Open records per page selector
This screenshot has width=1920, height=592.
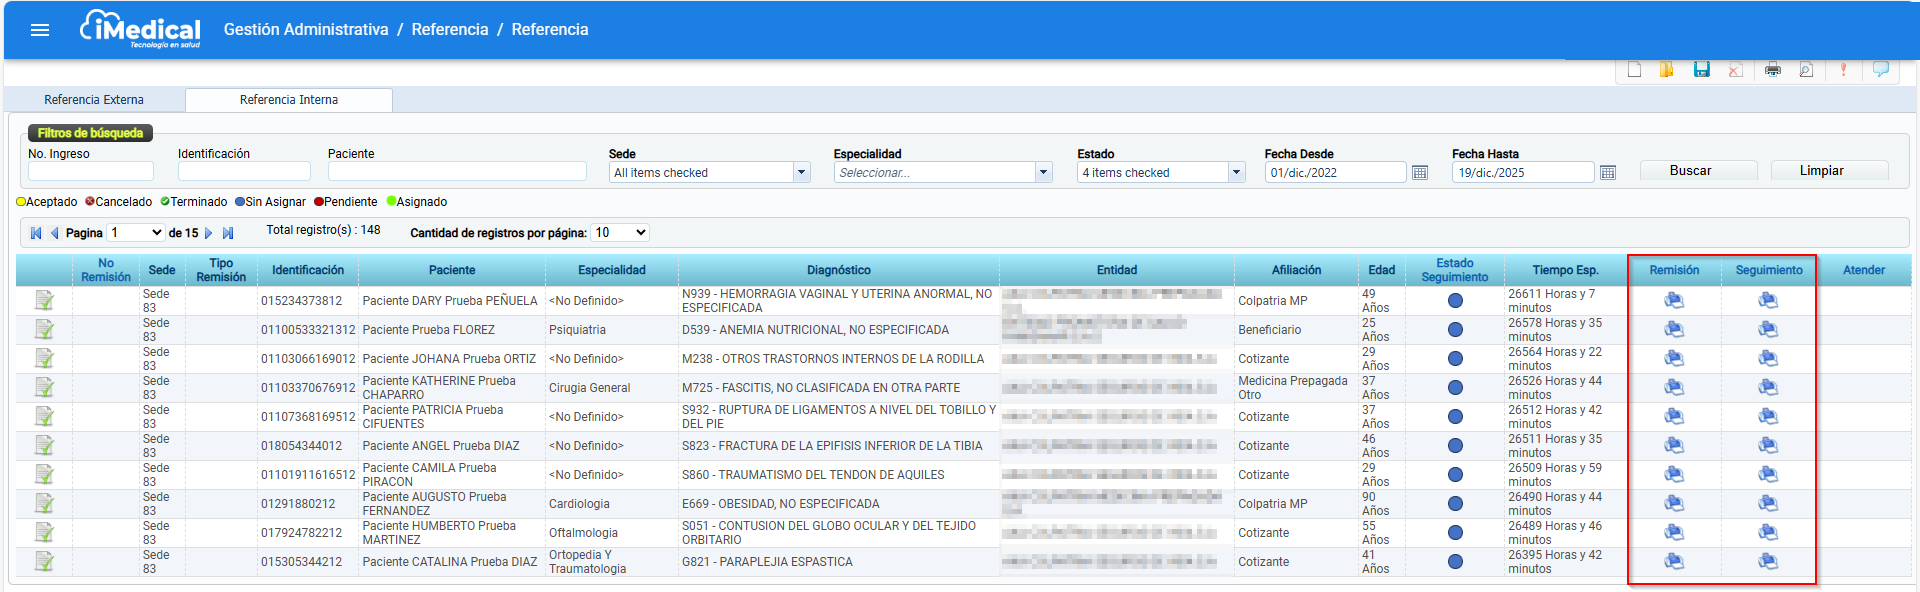620,232
